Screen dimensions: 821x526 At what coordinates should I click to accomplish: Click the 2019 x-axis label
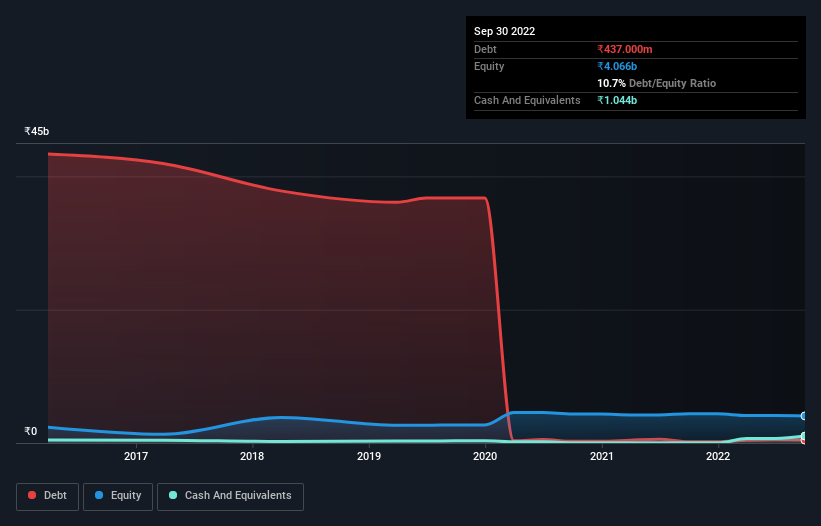pos(369,456)
